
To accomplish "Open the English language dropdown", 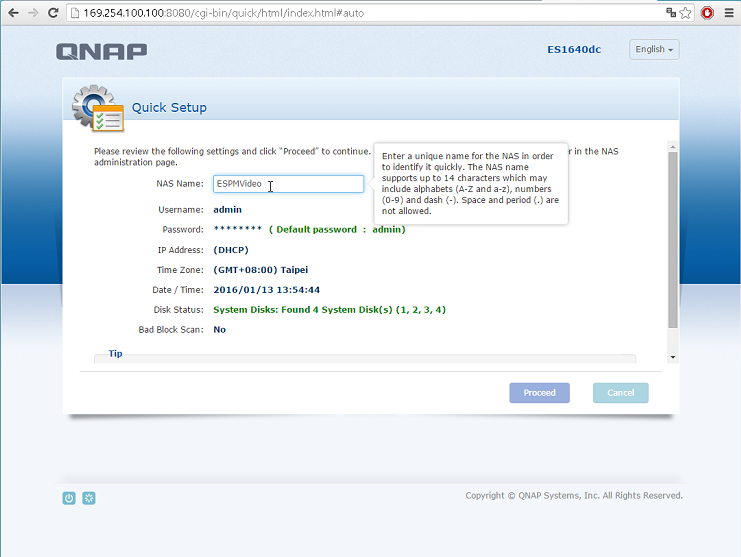I will click(654, 49).
